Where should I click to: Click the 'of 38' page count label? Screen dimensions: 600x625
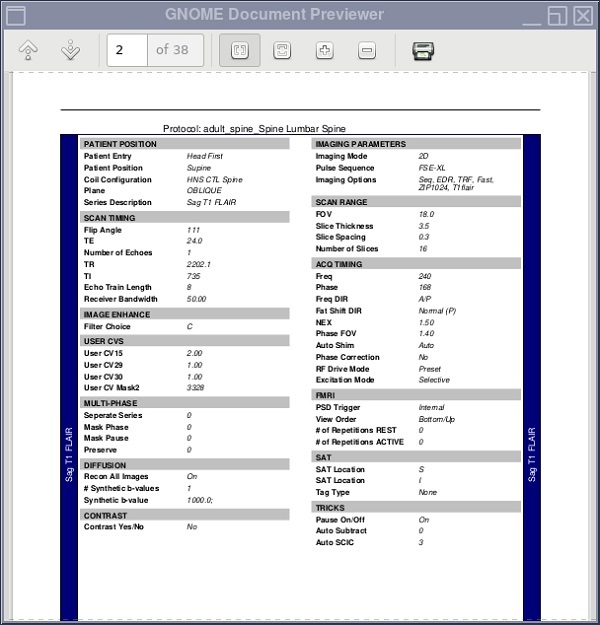click(x=176, y=51)
